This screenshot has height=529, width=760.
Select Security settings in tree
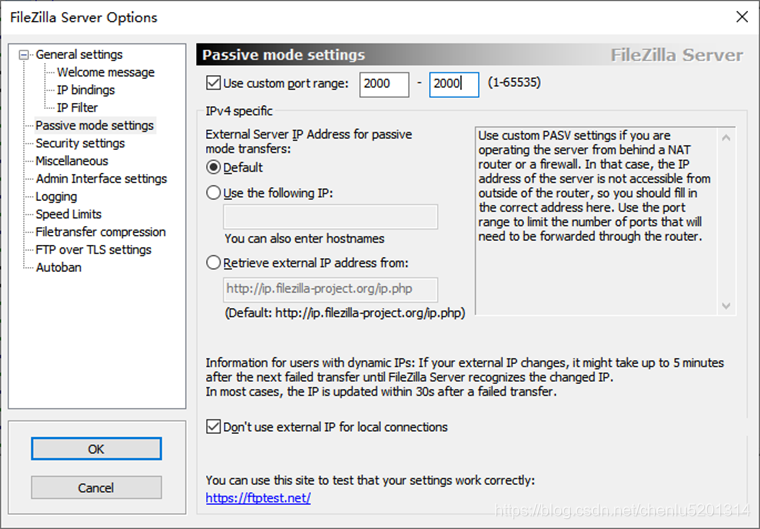click(80, 143)
